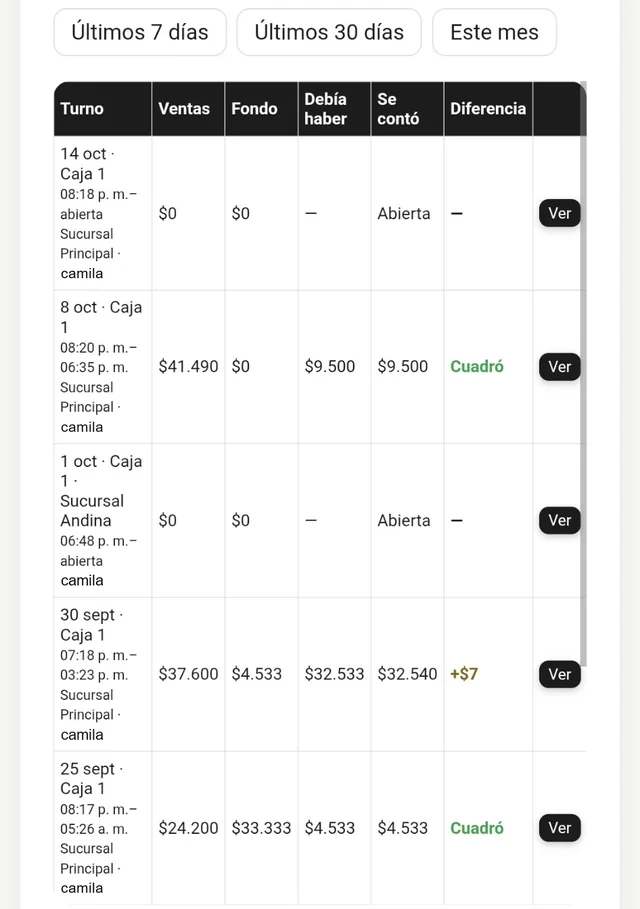
Task: Click the $41.490 sales amount
Action: point(188,366)
